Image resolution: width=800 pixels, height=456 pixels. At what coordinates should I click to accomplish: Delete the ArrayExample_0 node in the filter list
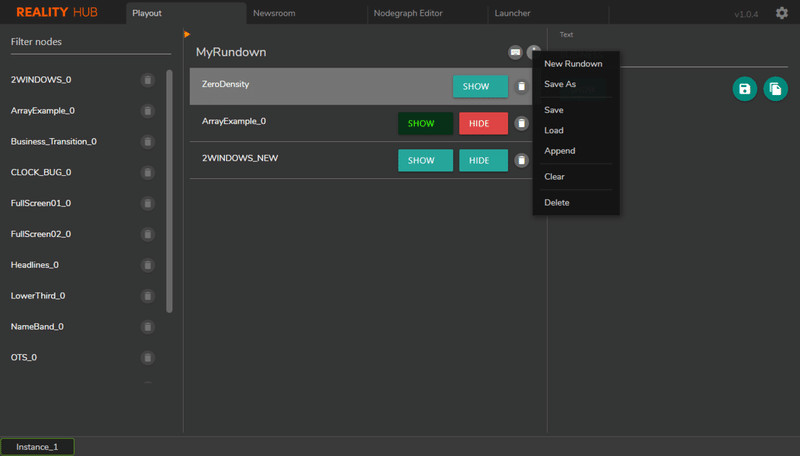147,111
